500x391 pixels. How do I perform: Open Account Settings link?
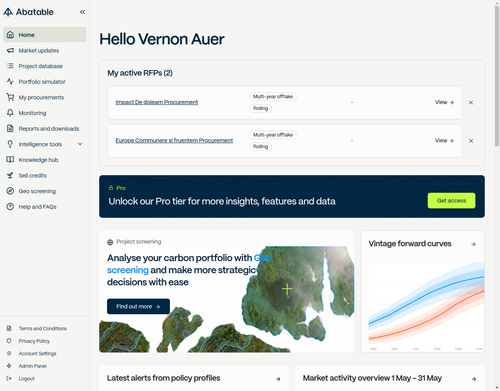click(x=37, y=353)
